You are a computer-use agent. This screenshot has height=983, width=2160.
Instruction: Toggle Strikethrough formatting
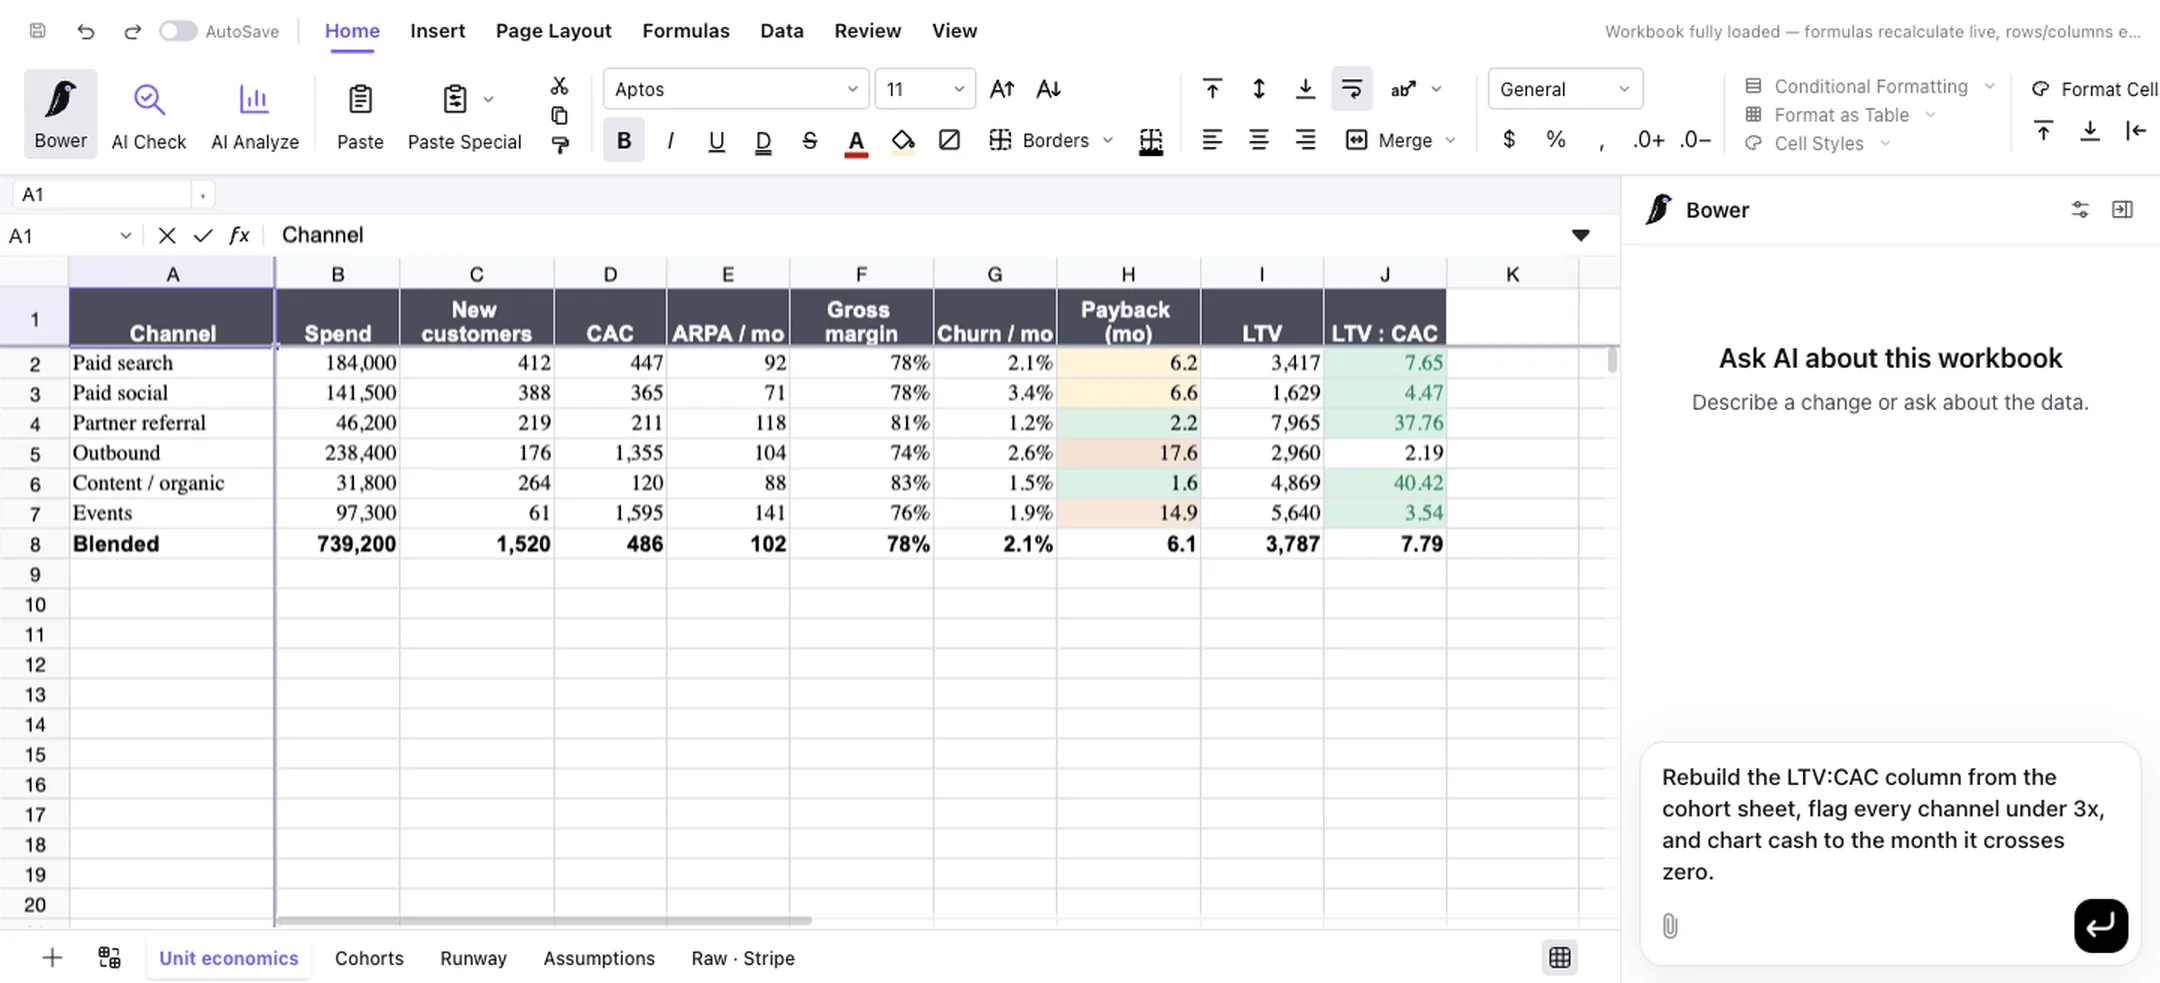pyautogui.click(x=810, y=140)
